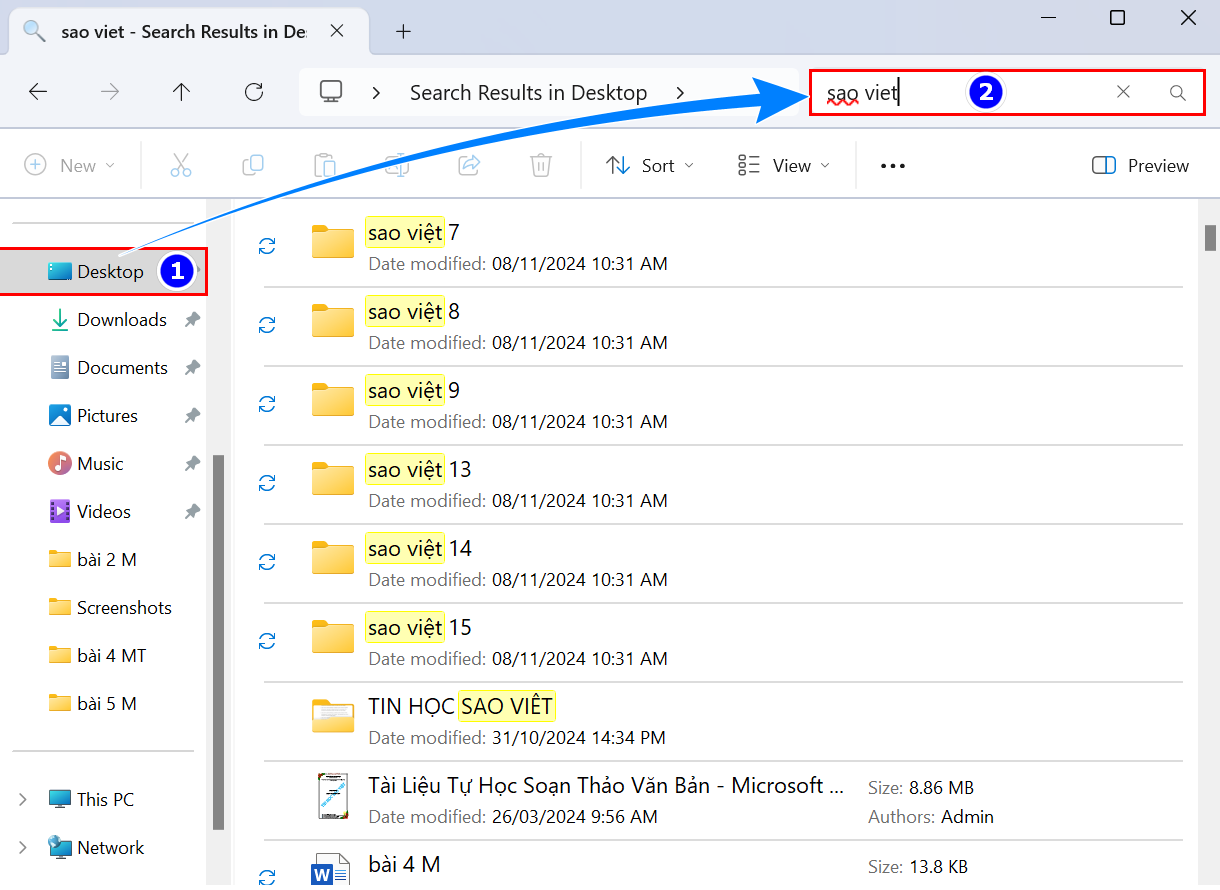1220x890 pixels.
Task: Select Downloads in the sidebar
Action: coord(121,320)
